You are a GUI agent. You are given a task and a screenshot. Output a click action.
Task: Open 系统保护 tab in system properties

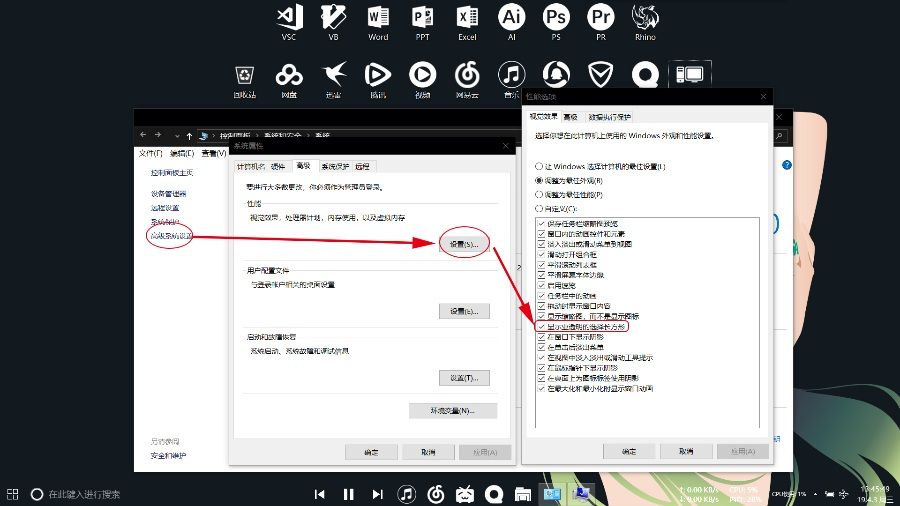click(335, 166)
